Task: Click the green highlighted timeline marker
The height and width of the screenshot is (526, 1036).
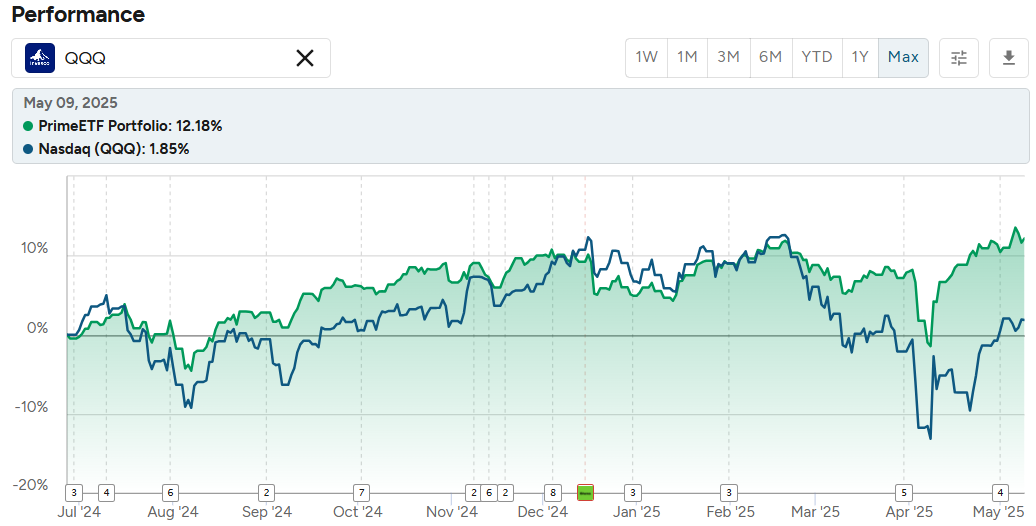Action: pyautogui.click(x=585, y=492)
